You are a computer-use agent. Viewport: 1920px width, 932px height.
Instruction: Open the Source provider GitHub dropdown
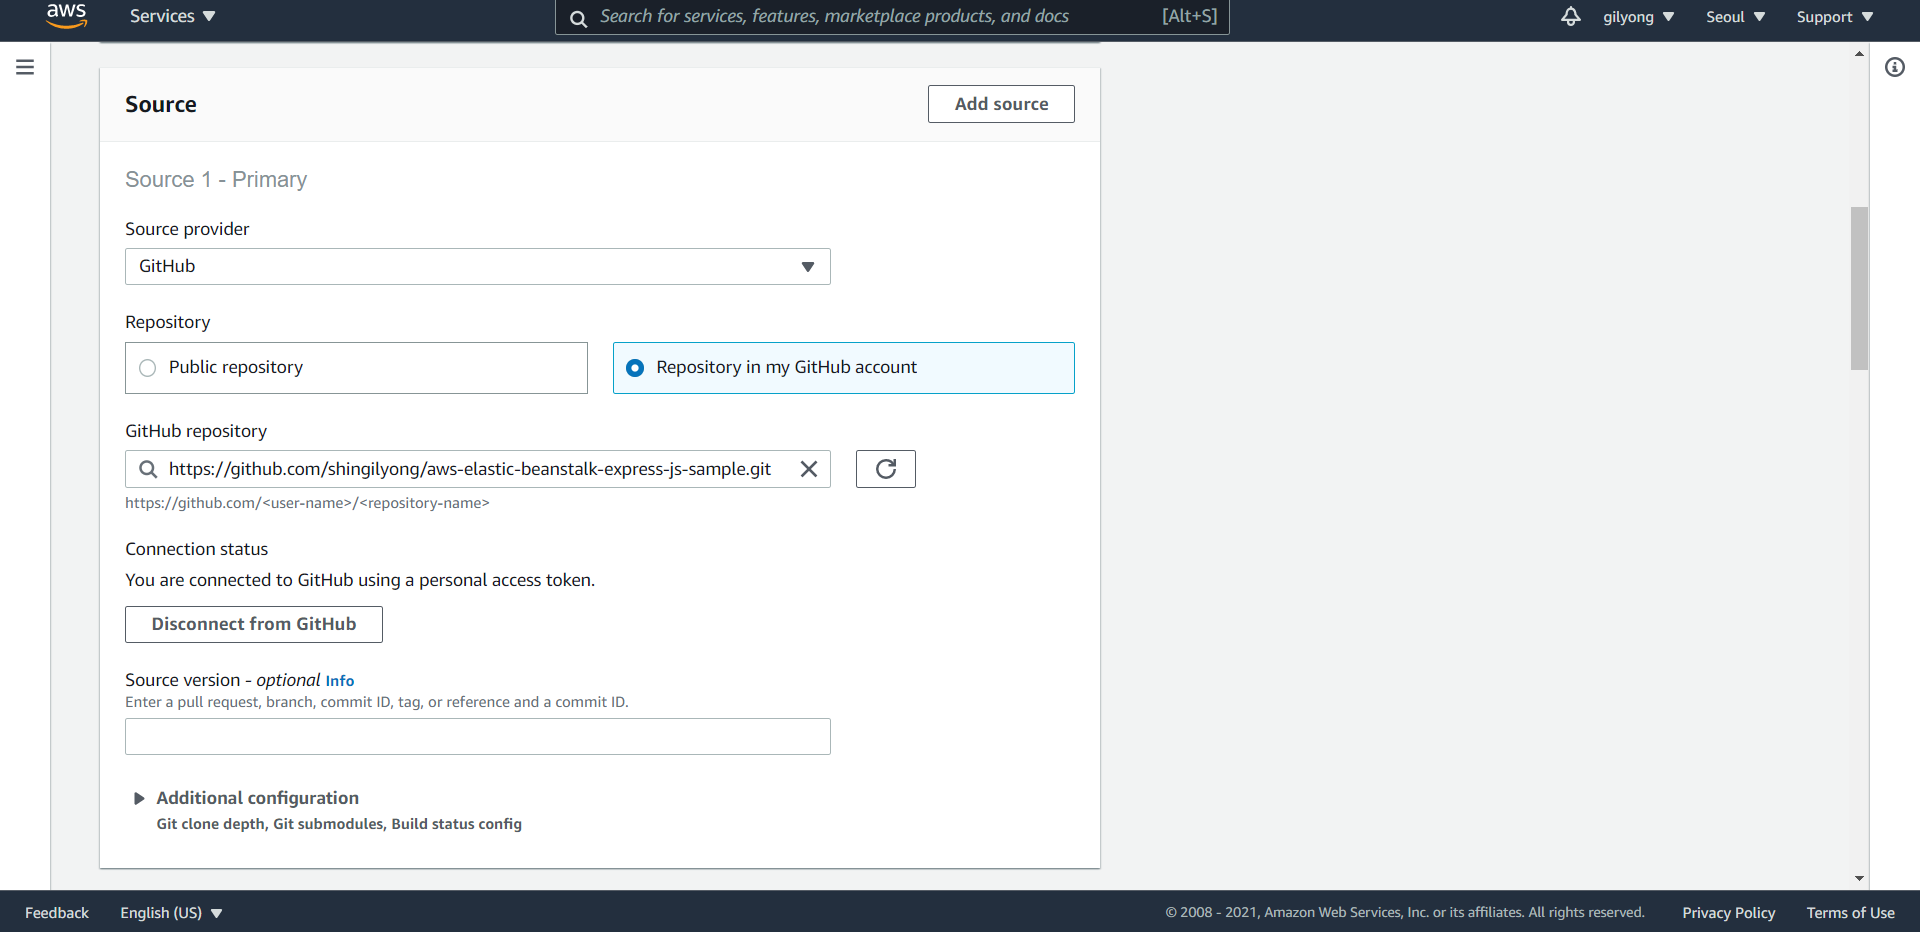[x=478, y=267]
